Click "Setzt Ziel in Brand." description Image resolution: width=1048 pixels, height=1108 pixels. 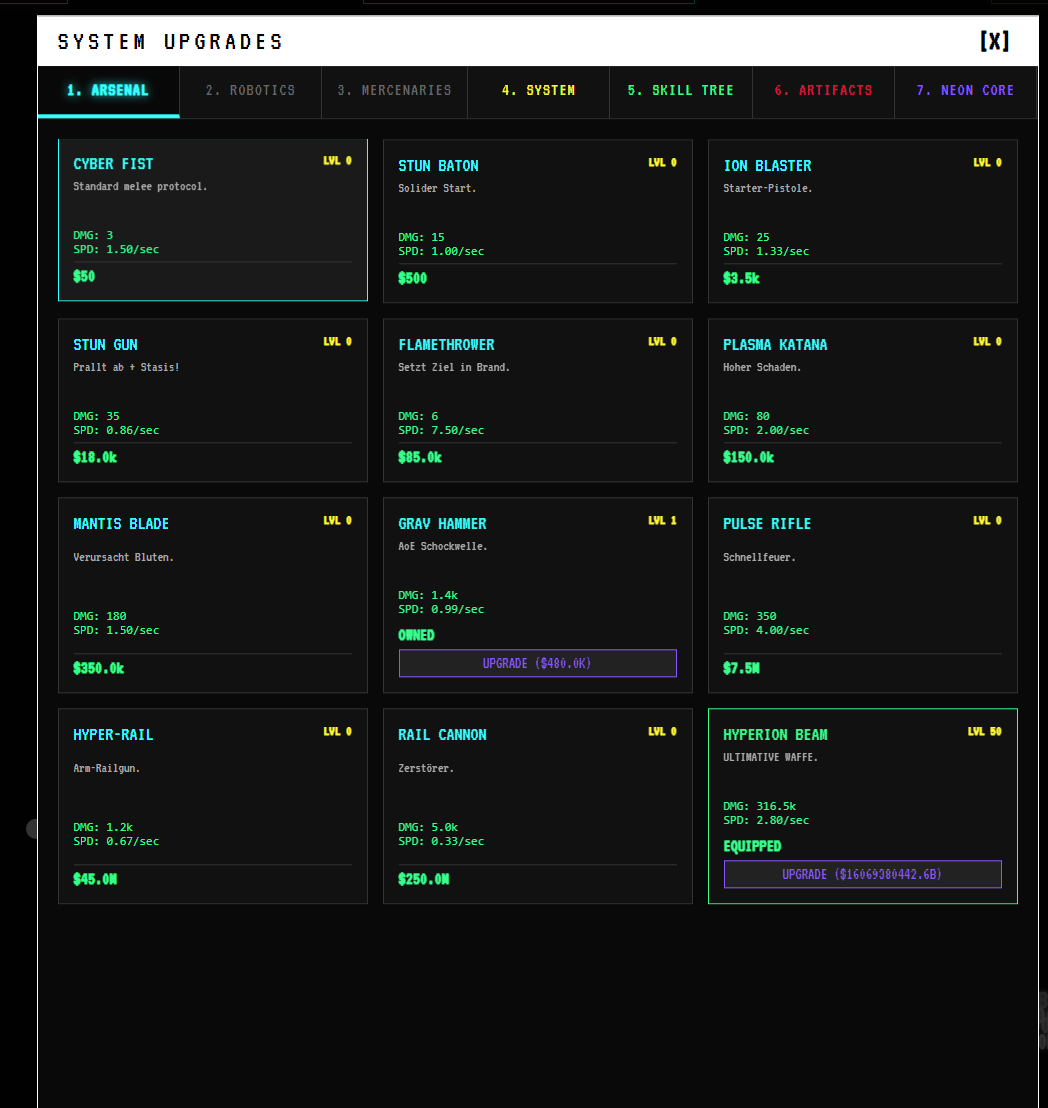[454, 367]
